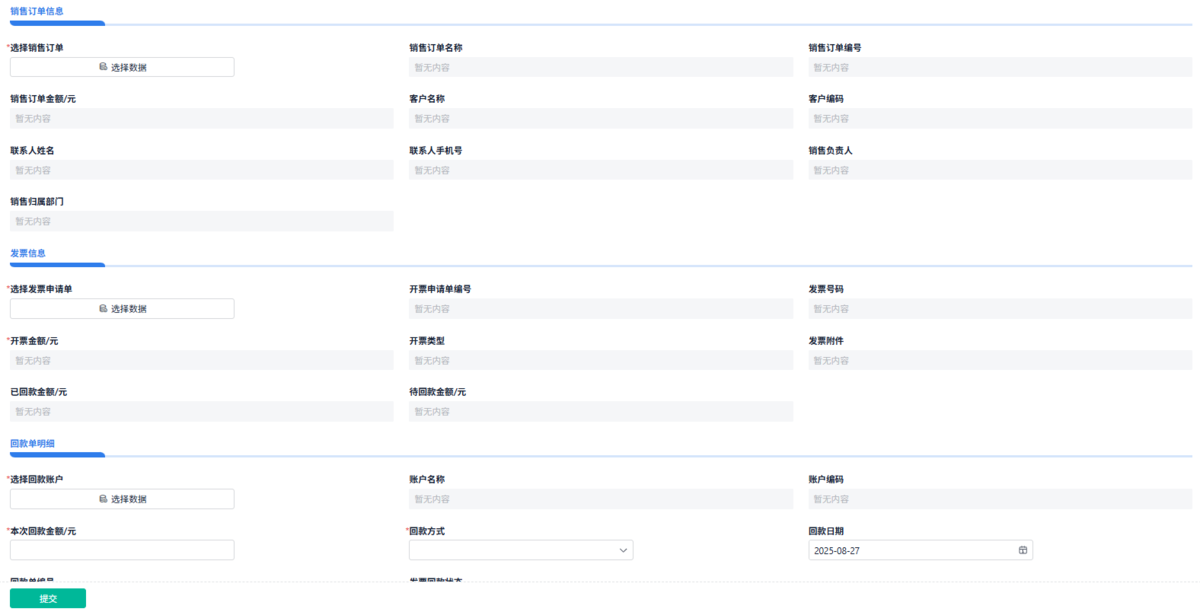The height and width of the screenshot is (612, 1200).
Task: Click the 发票号码 field
Action: pos(1000,309)
